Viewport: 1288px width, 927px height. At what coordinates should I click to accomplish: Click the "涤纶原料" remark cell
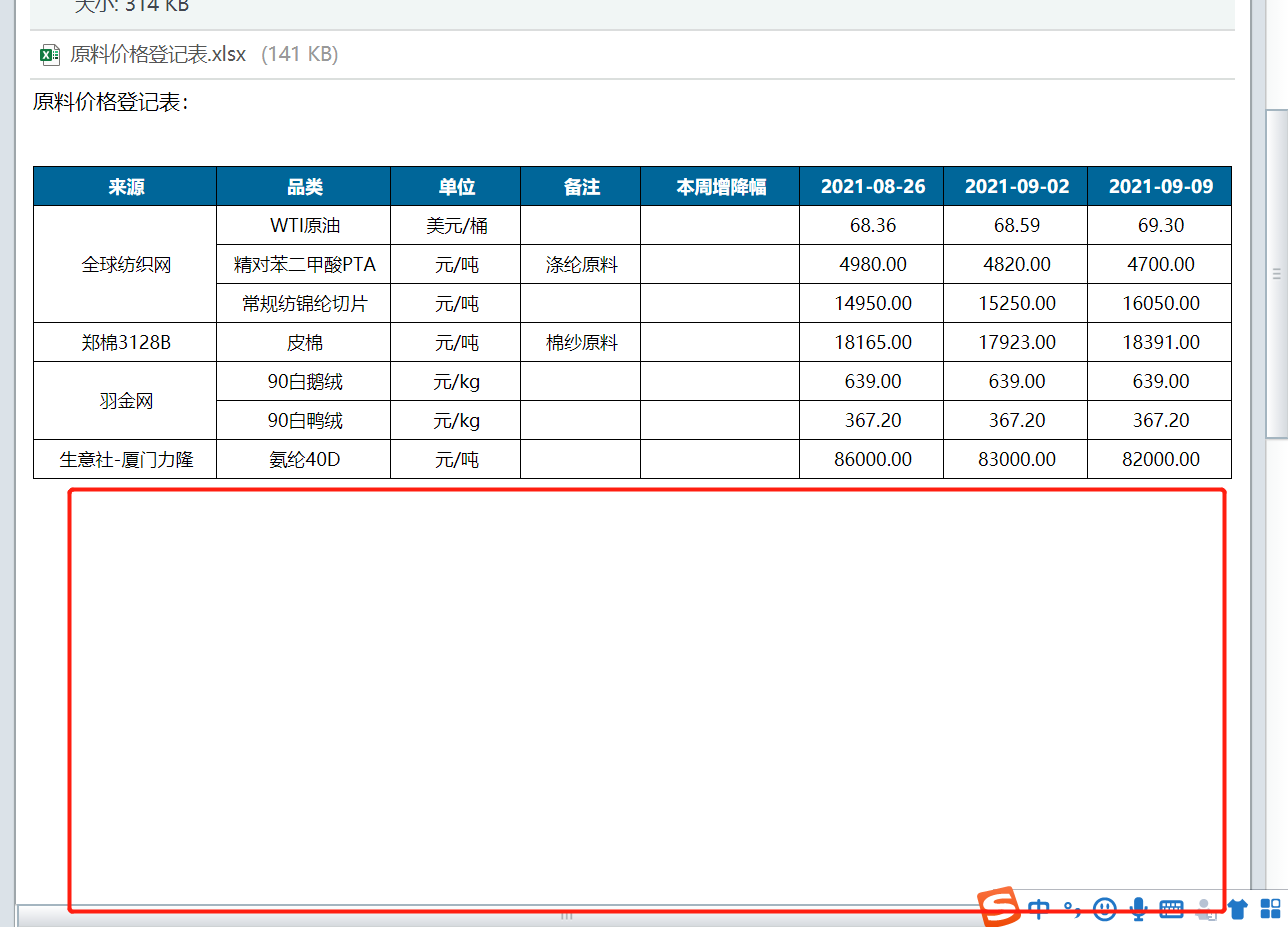581,265
